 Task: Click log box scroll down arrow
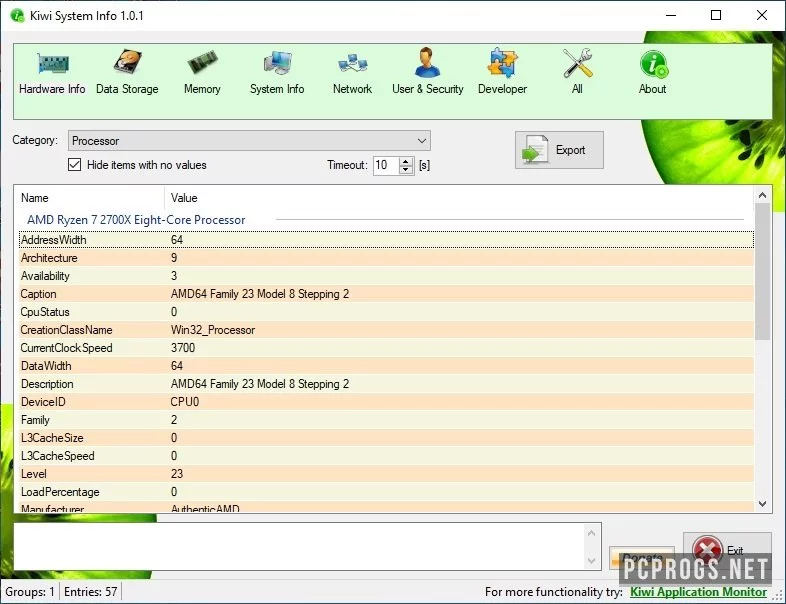pos(592,560)
